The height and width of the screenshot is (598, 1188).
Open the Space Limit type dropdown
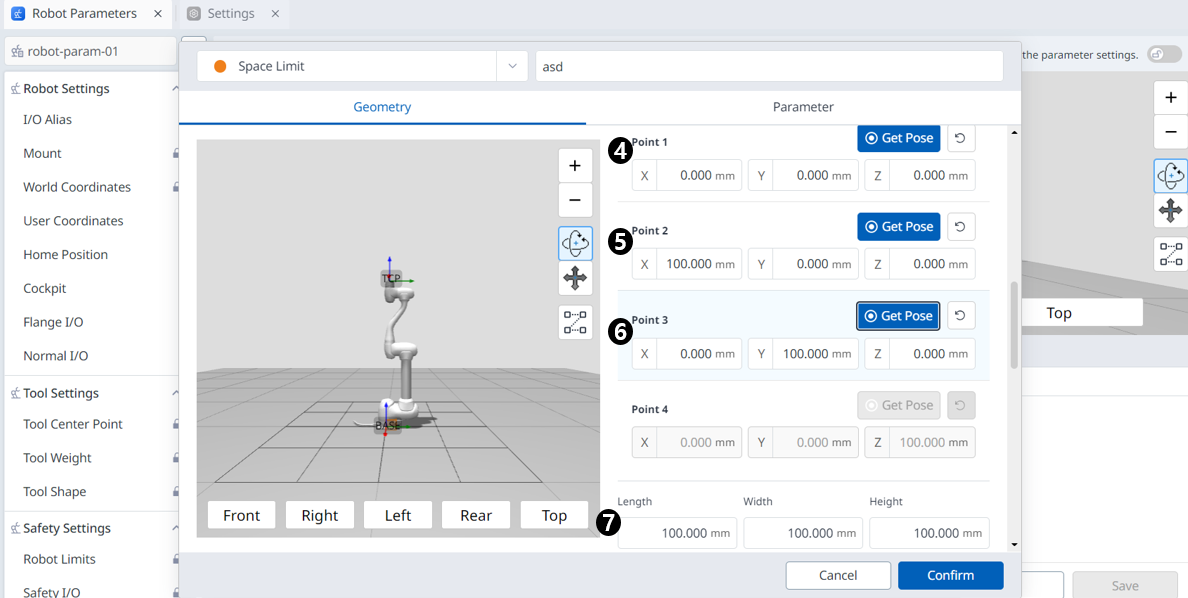[511, 66]
